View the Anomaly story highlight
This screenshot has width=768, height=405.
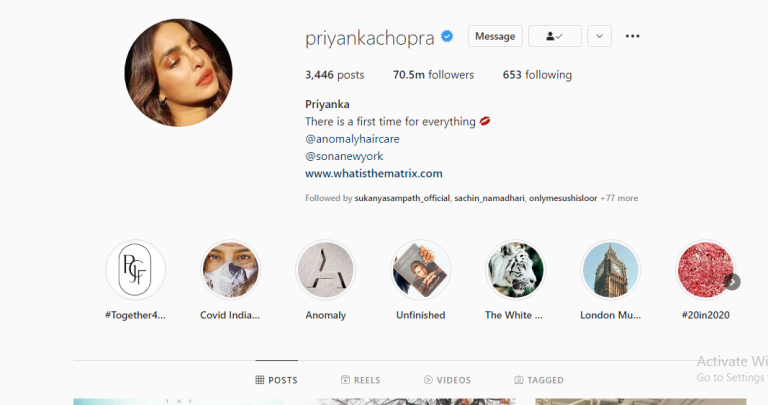[325, 270]
